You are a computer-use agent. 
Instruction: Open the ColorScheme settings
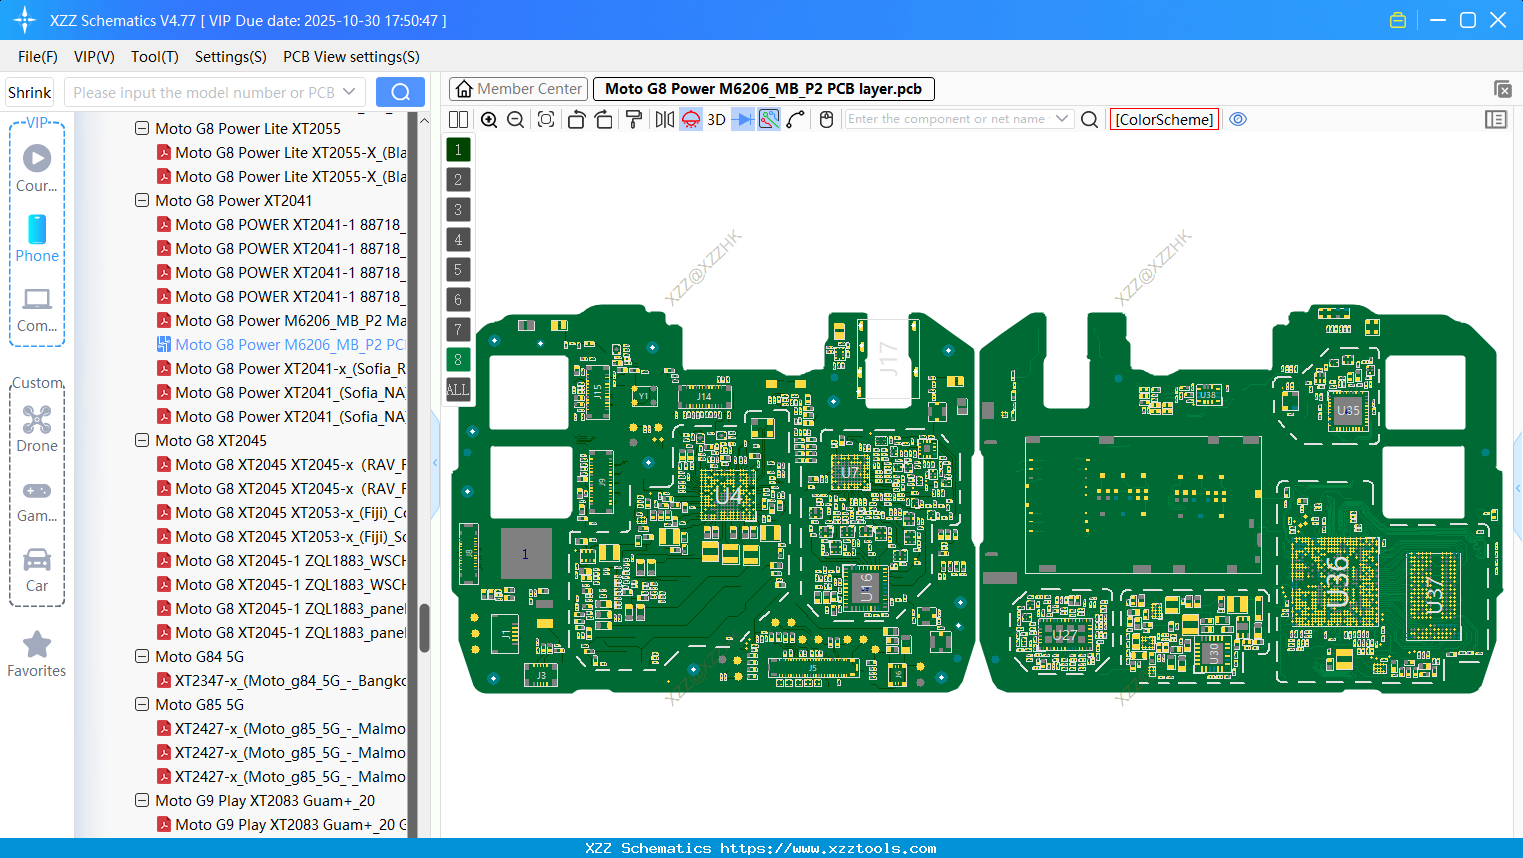[x=1164, y=119]
